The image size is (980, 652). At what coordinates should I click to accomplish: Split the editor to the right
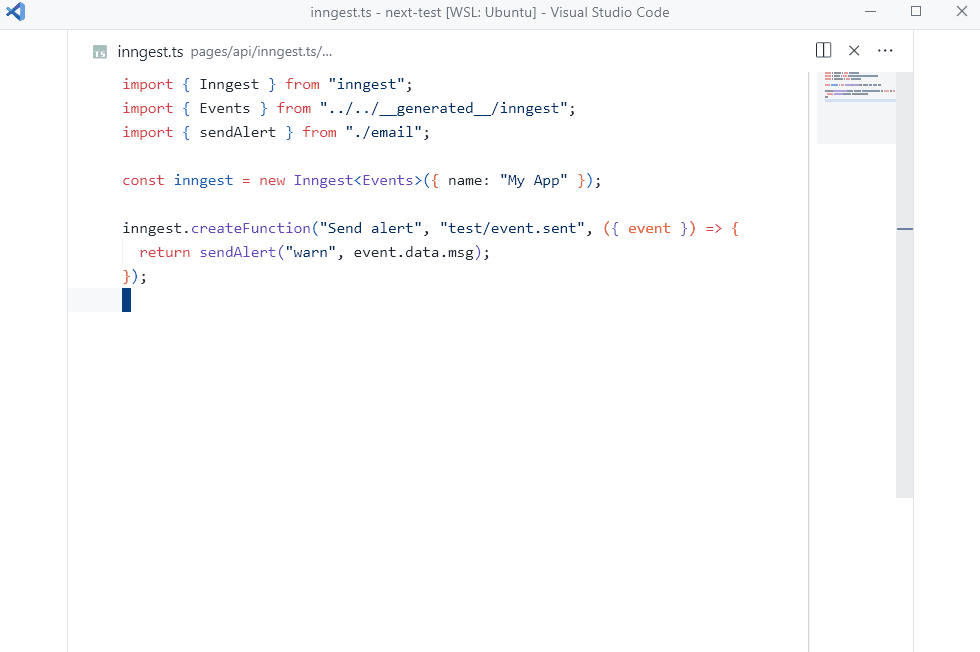823,50
